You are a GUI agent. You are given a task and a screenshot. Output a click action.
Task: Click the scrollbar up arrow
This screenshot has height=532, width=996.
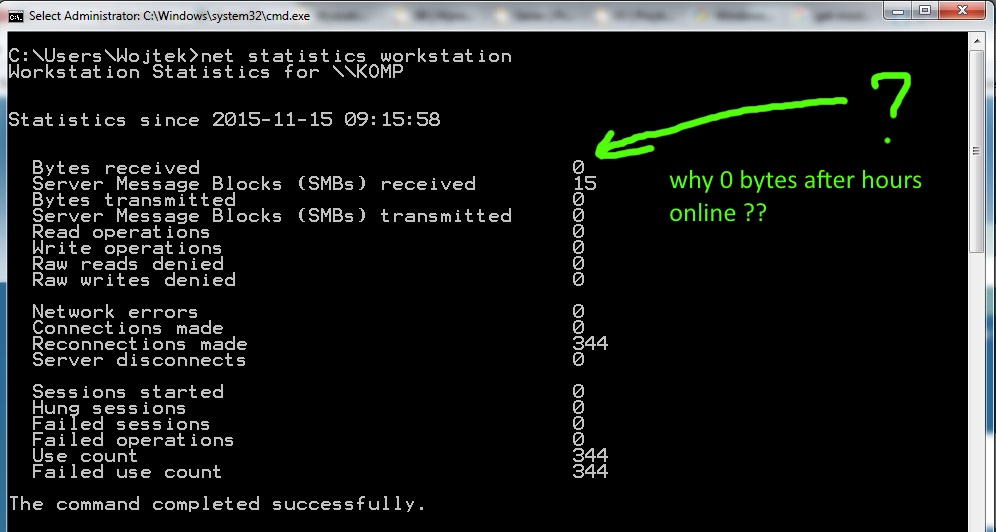(x=977, y=41)
